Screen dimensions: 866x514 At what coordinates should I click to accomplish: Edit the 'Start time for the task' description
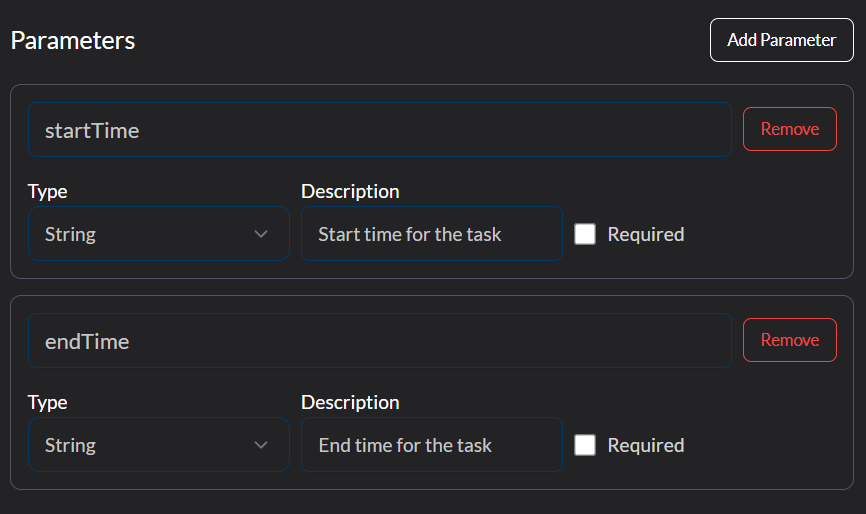pyautogui.click(x=431, y=234)
